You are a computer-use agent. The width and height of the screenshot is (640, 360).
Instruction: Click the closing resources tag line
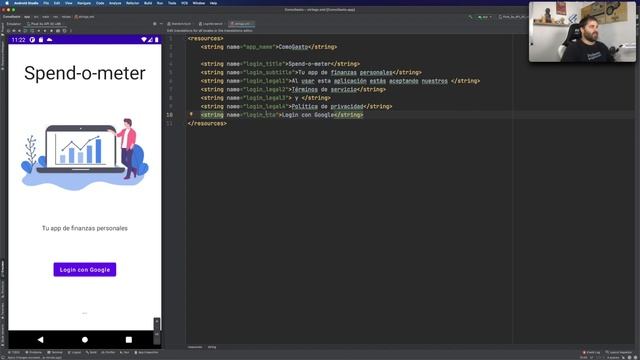[x=207, y=123]
